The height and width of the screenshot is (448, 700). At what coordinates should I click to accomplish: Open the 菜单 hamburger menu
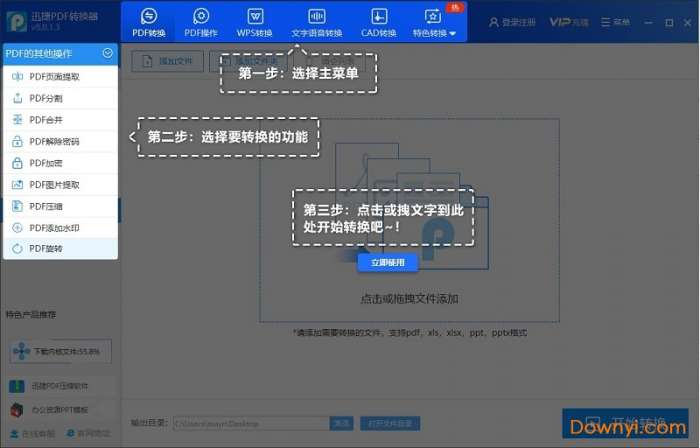click(615, 22)
